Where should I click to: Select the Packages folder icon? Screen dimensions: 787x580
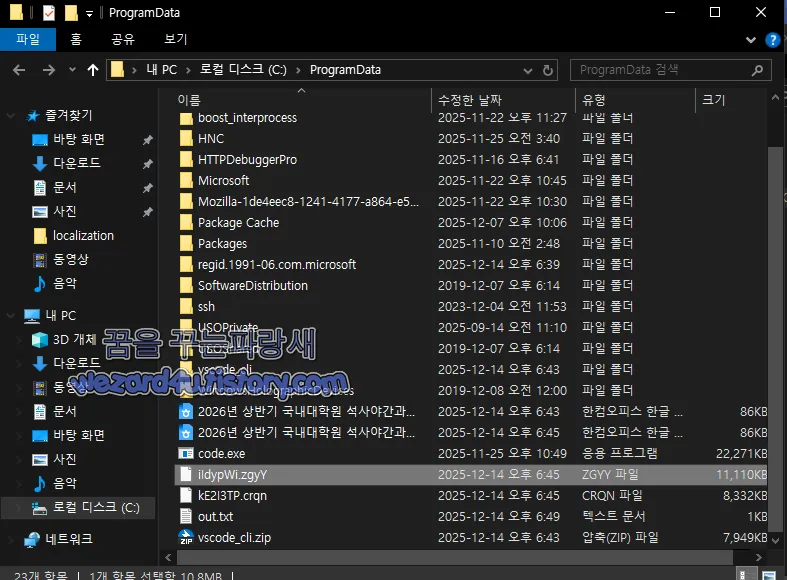point(186,244)
